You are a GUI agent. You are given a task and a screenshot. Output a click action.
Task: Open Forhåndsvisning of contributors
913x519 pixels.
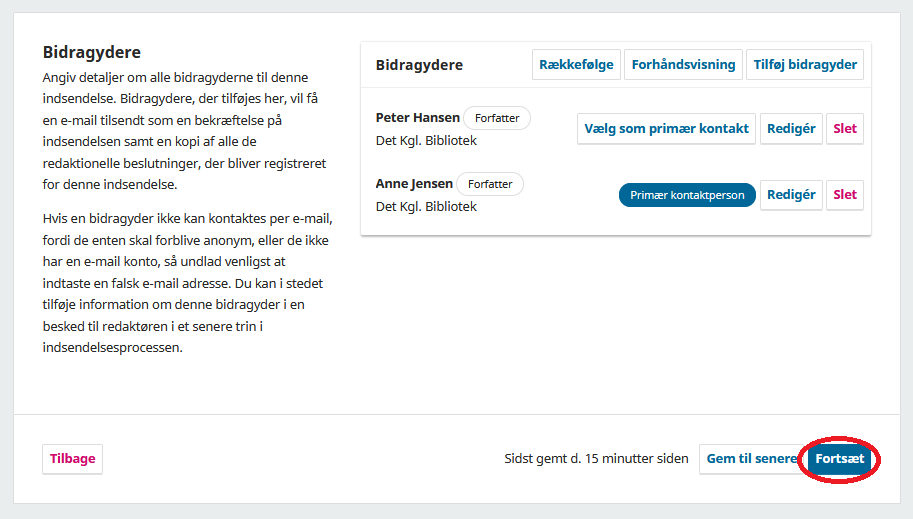point(684,65)
